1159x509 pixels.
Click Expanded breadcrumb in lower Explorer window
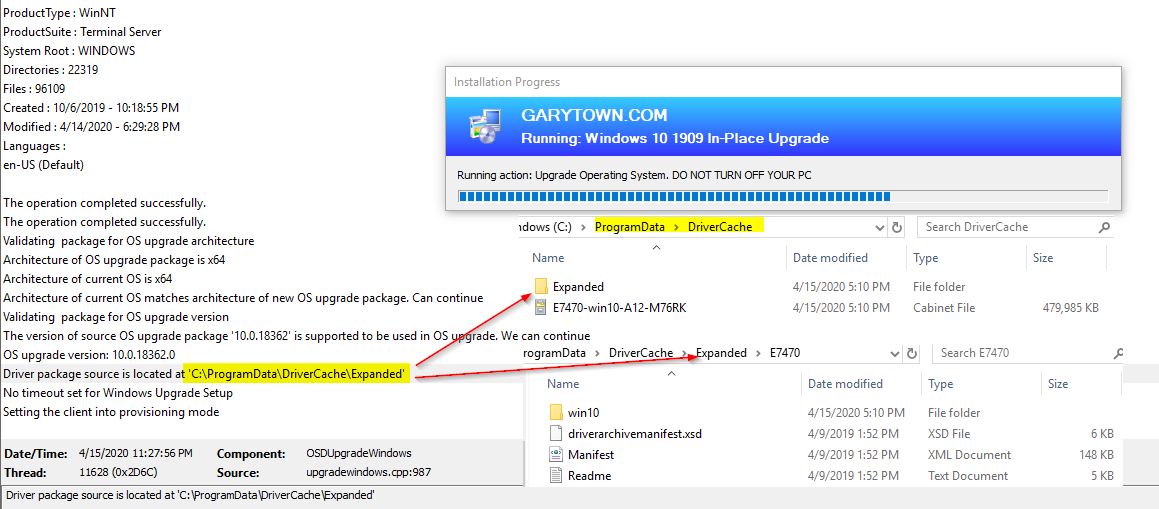[721, 353]
